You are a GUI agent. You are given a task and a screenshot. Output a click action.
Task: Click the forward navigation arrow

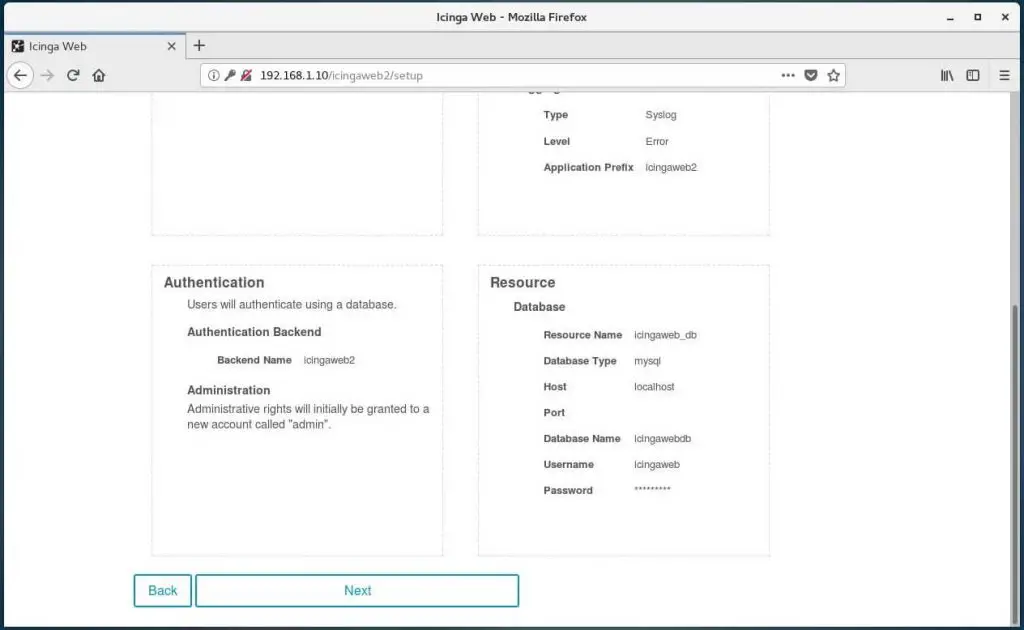tap(47, 76)
